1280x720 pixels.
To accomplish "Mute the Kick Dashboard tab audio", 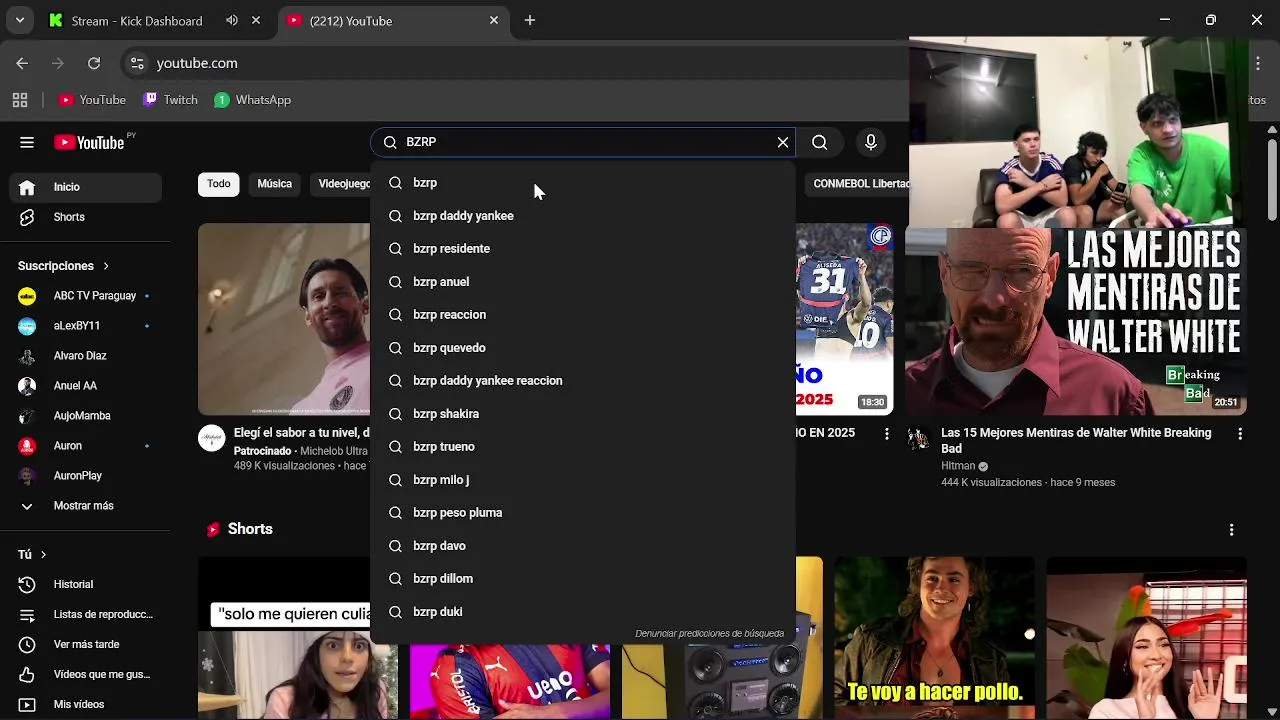I will coord(232,21).
